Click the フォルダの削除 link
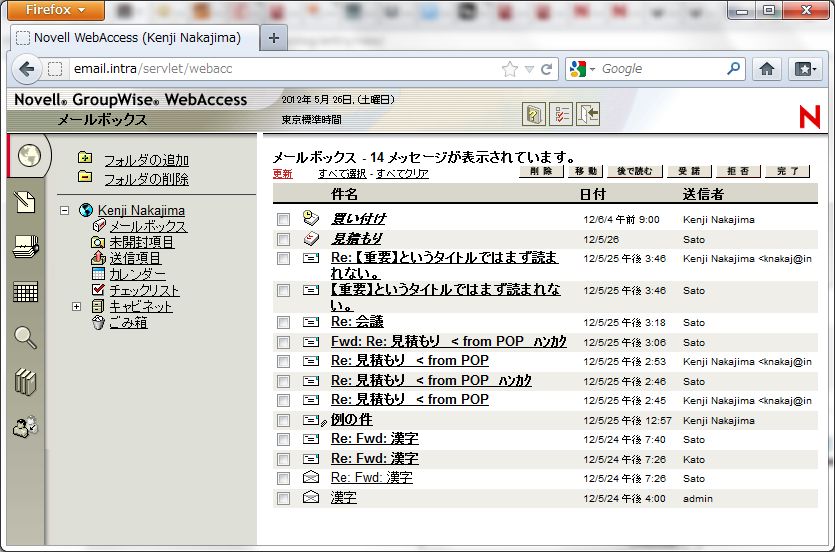The height and width of the screenshot is (552, 835). 146,179
